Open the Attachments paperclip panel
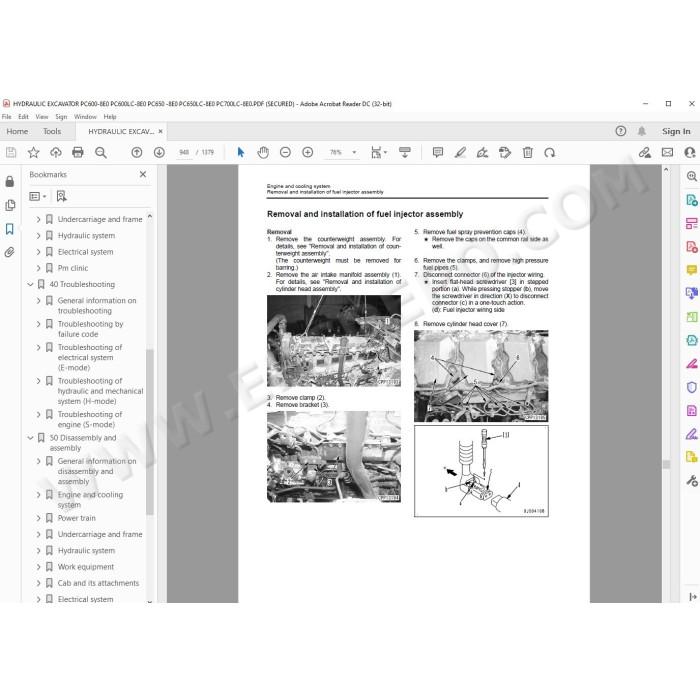Viewport: 700px width, 700px height. [9, 253]
